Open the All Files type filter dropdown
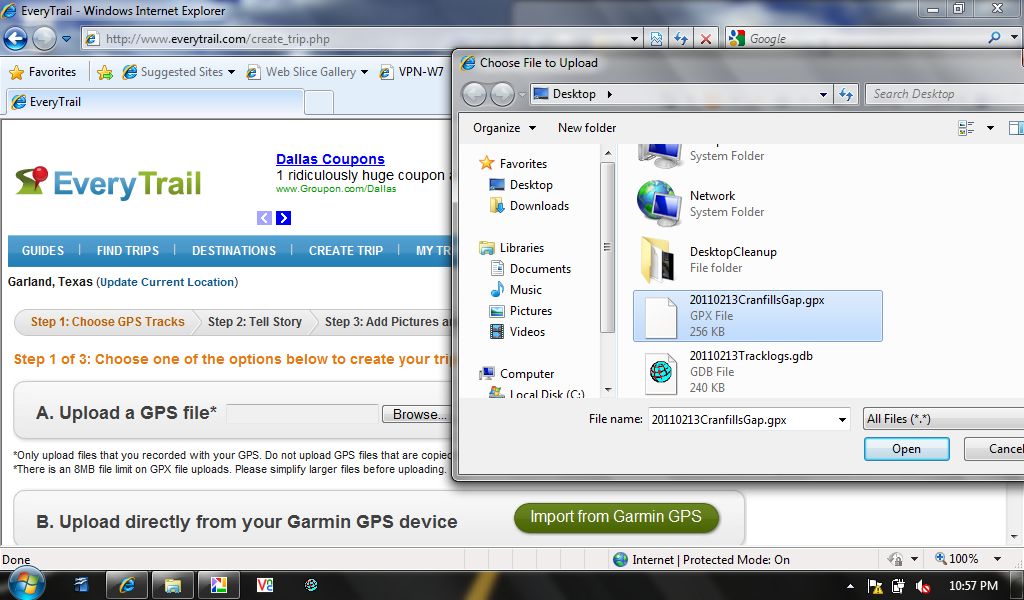Screen dimensions: 1024x600 point(943,419)
